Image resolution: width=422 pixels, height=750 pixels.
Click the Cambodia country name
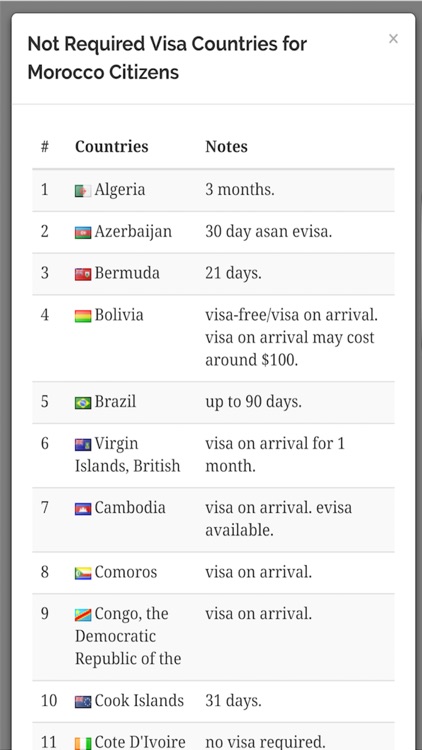130,507
